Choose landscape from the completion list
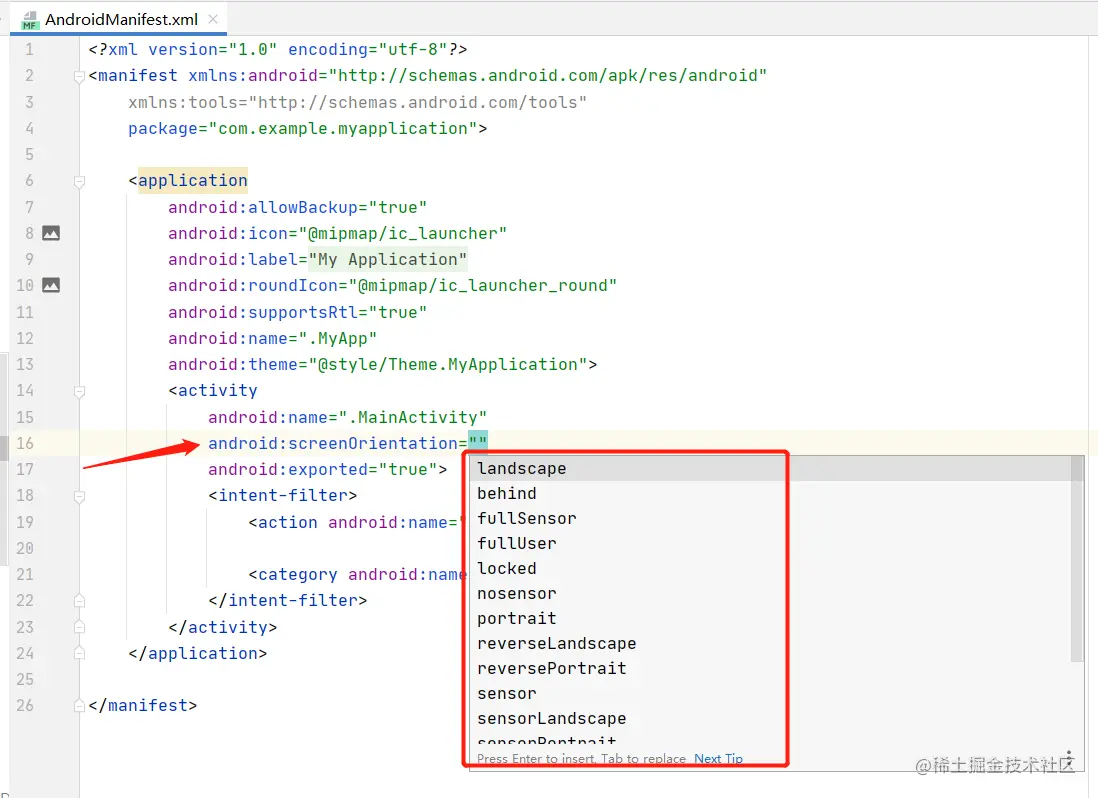1098x798 pixels. click(x=770, y=468)
